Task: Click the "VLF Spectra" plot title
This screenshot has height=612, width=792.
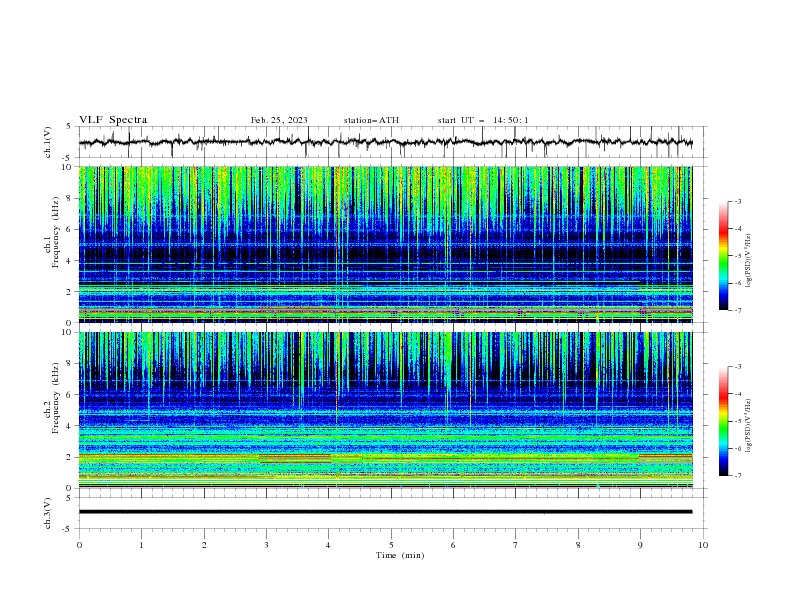Action: click(x=113, y=120)
